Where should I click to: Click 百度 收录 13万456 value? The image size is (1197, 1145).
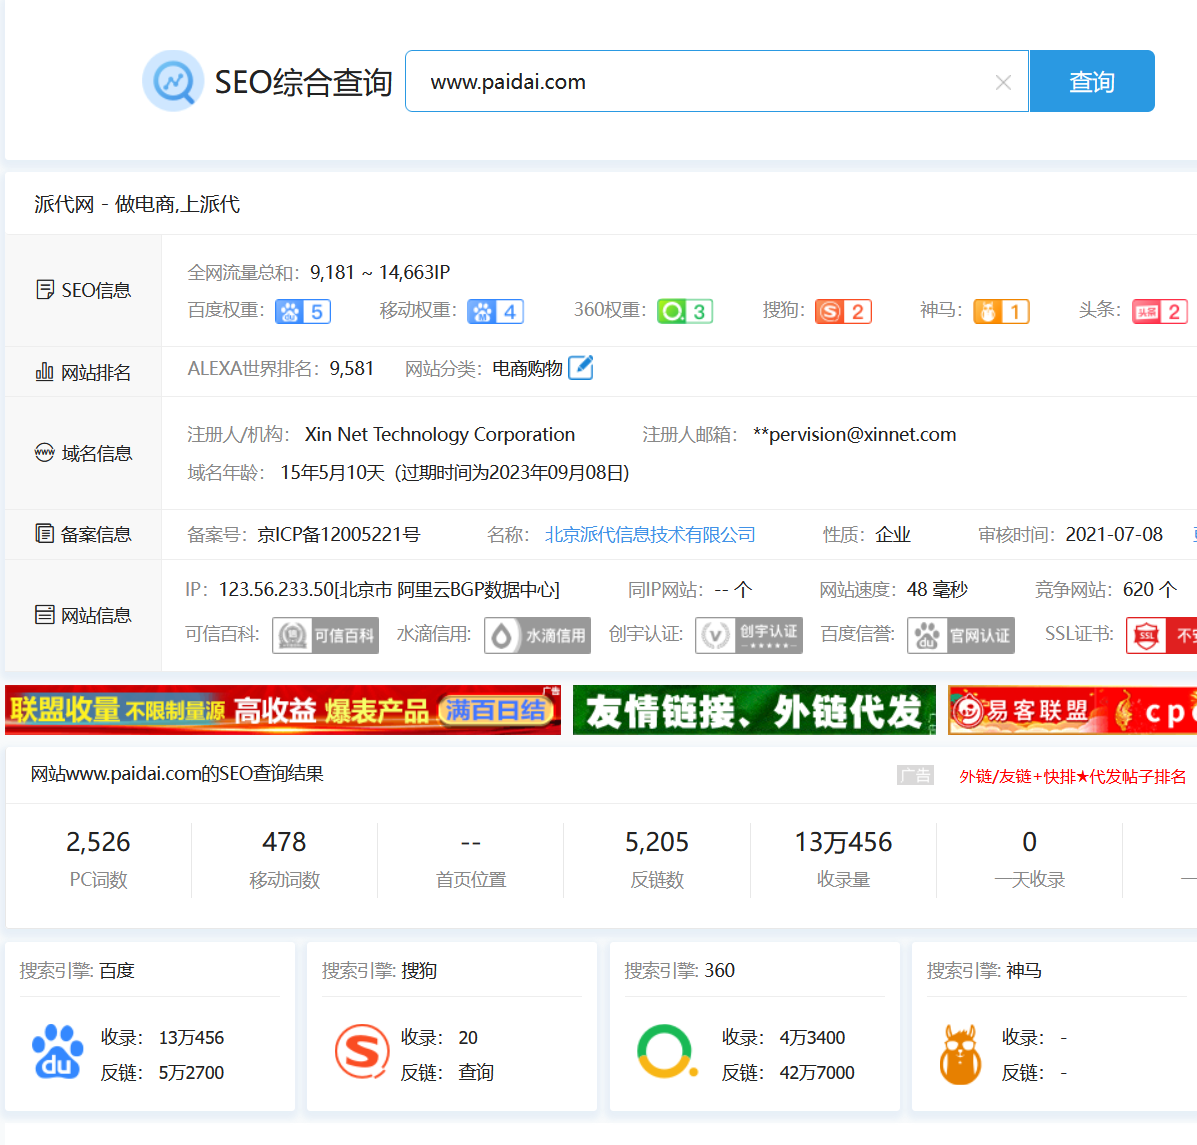(x=192, y=1038)
